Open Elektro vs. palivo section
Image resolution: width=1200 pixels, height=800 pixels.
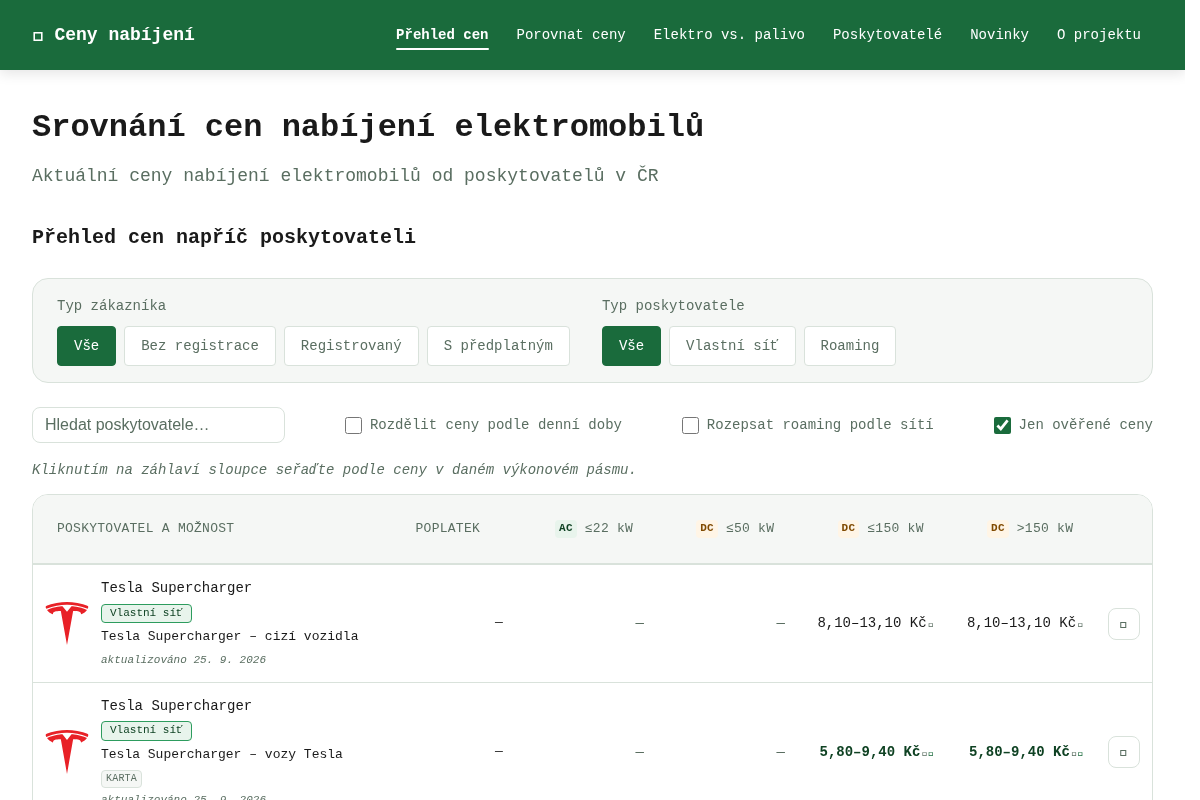[729, 35]
